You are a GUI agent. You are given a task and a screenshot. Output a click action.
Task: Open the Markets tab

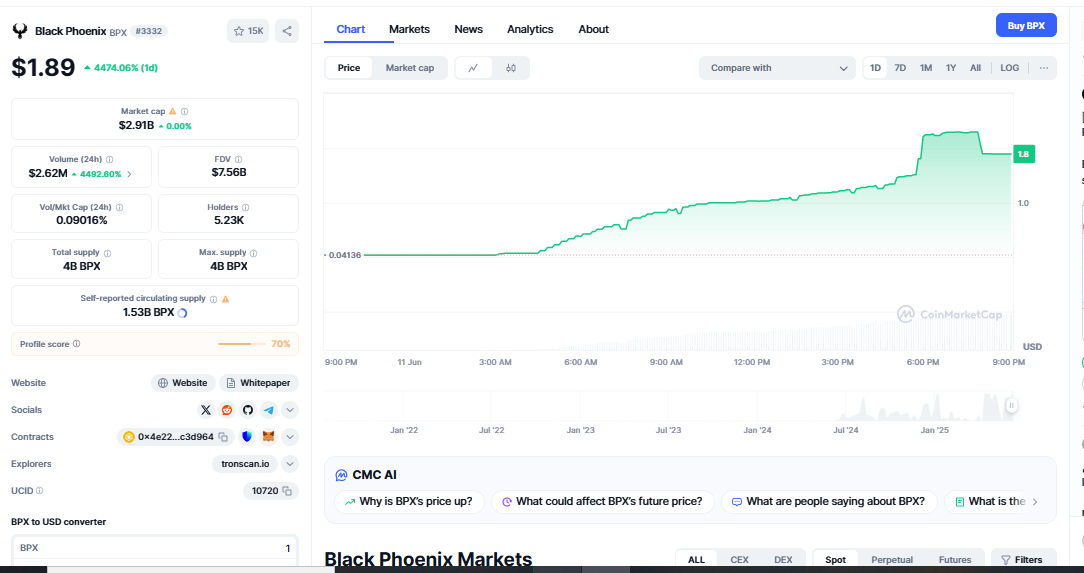pos(409,29)
